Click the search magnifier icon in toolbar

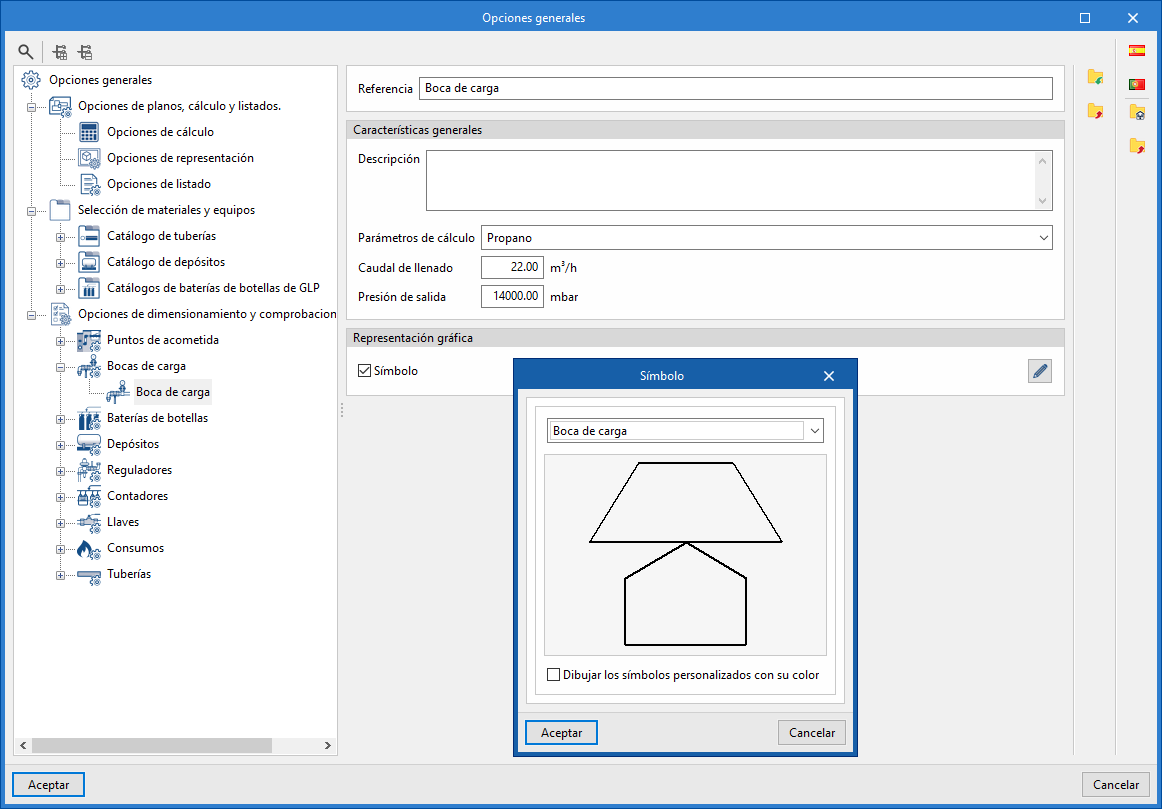point(26,52)
